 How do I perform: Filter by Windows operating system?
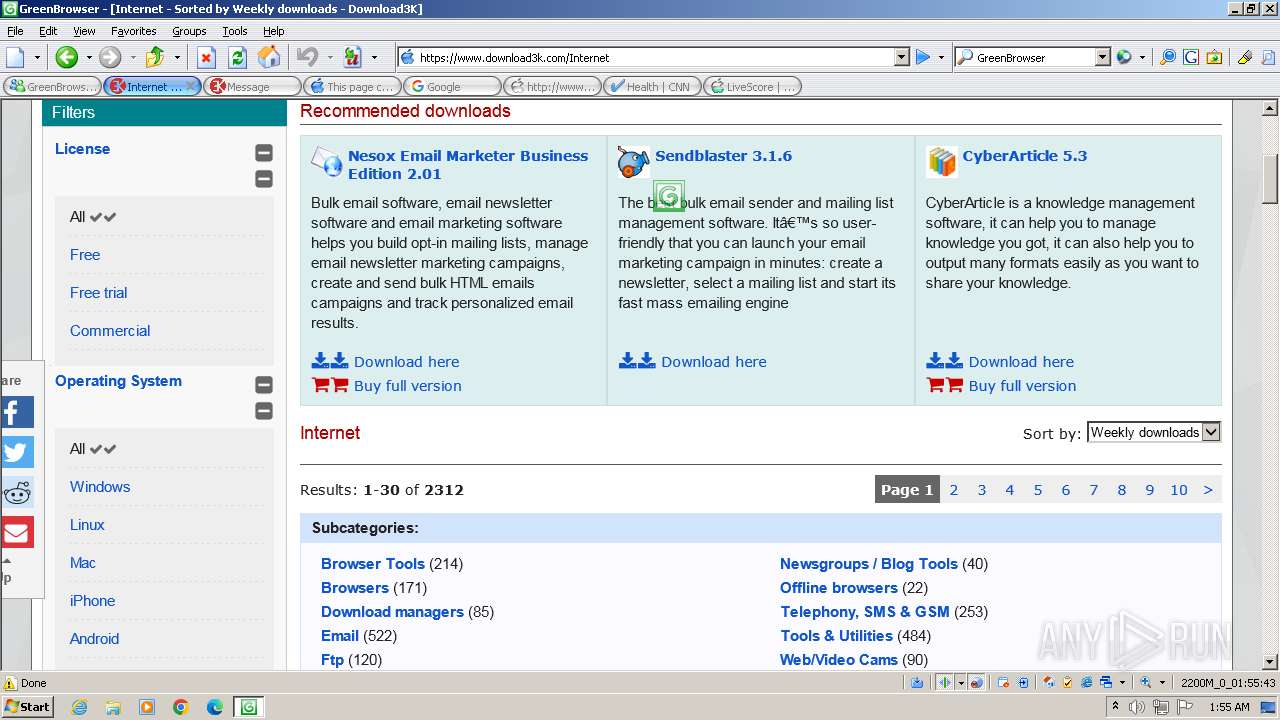[x=100, y=487]
